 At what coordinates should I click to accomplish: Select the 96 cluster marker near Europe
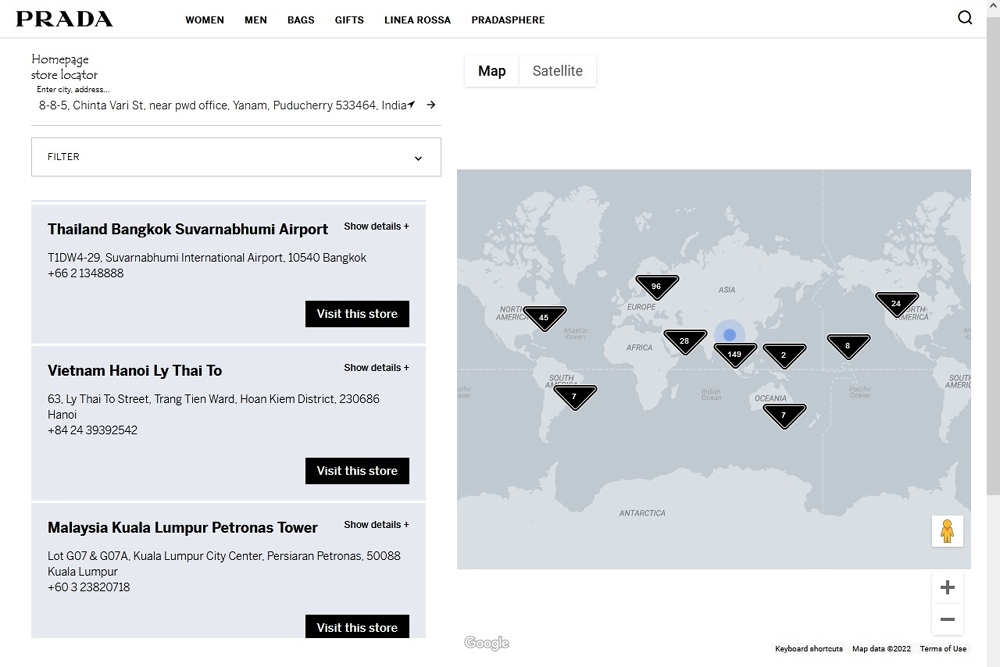click(x=656, y=285)
